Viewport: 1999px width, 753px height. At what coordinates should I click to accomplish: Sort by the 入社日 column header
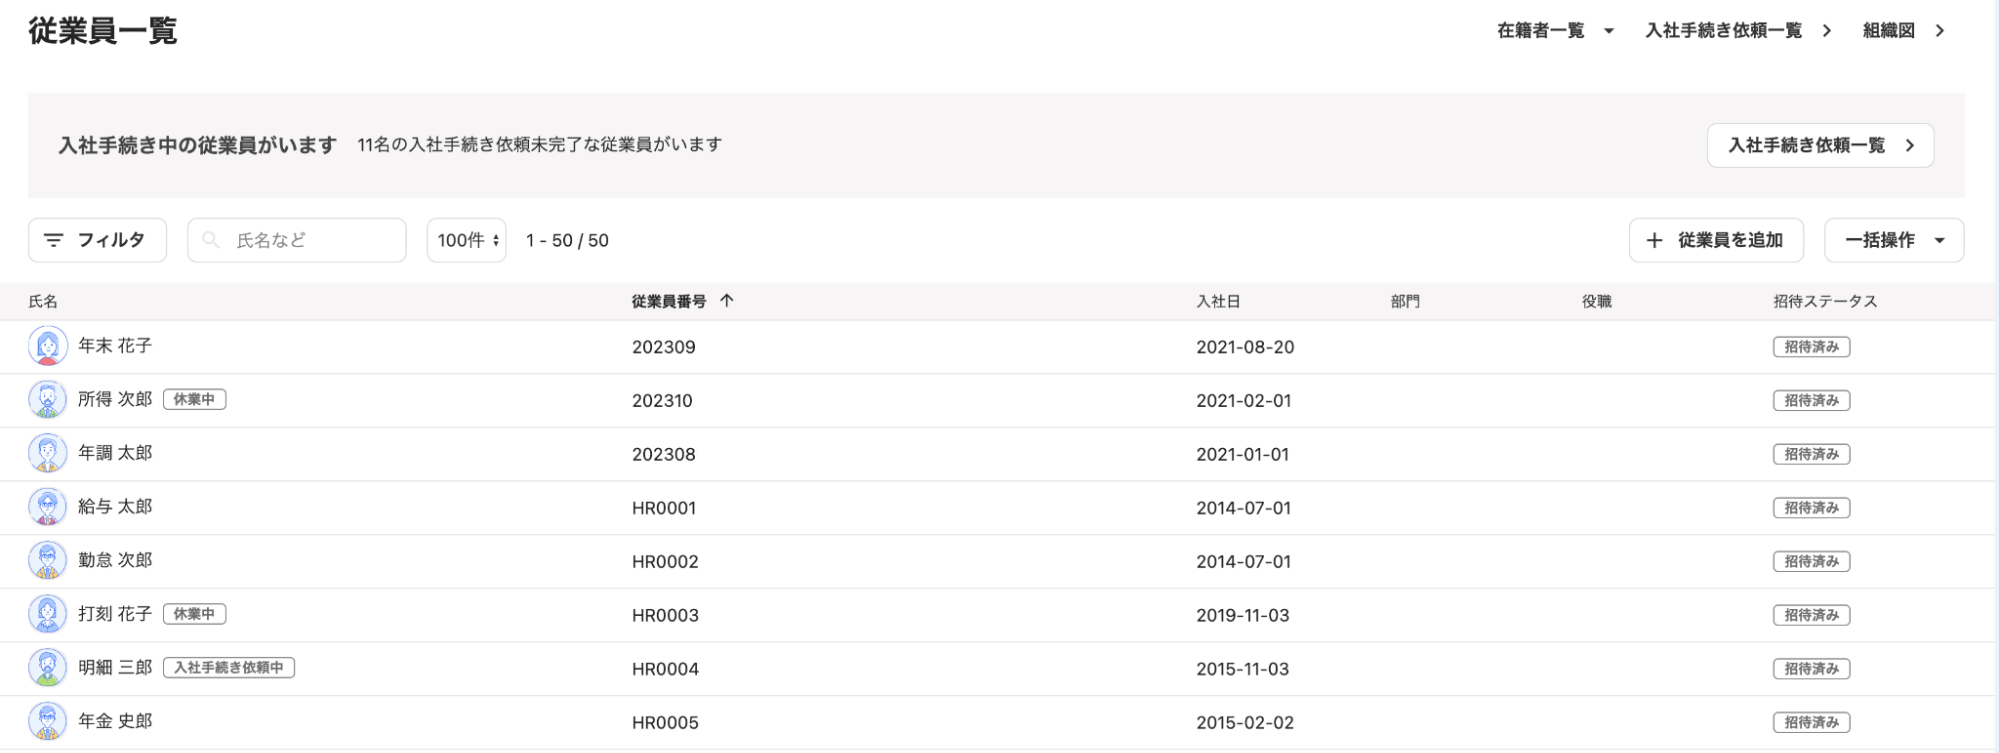click(1218, 301)
